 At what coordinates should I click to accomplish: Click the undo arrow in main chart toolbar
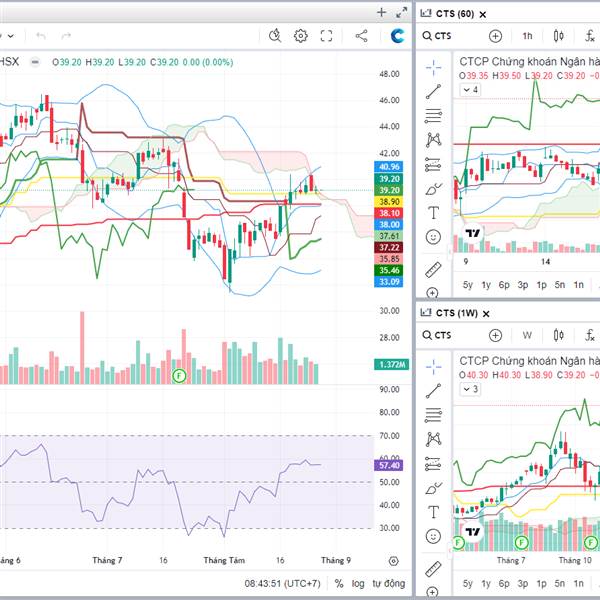pyautogui.click(x=41, y=36)
